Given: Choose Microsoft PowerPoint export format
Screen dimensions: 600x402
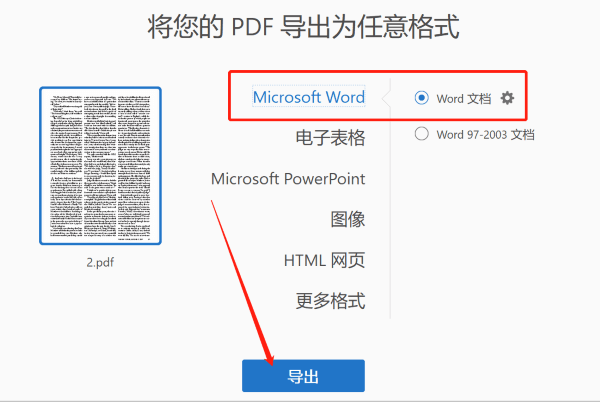Looking at the screenshot, I should point(288,179).
